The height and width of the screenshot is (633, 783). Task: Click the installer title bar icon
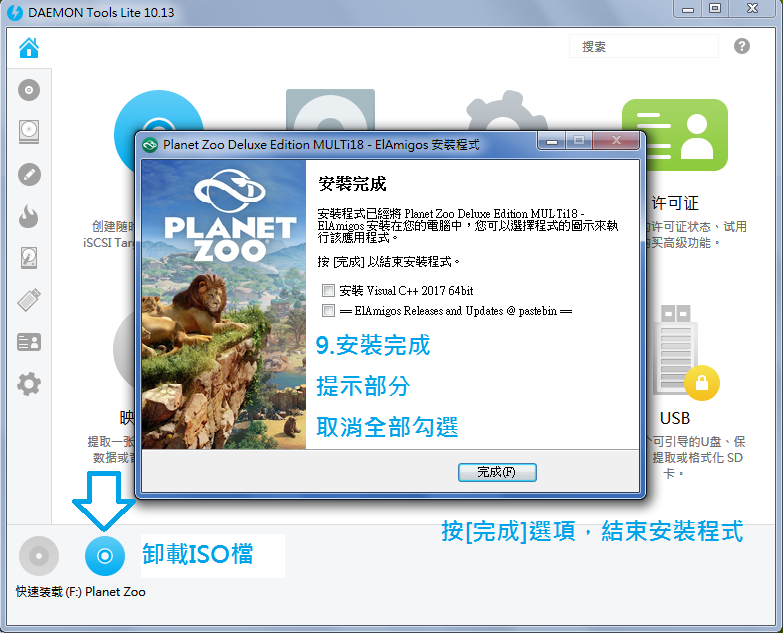tap(150, 145)
